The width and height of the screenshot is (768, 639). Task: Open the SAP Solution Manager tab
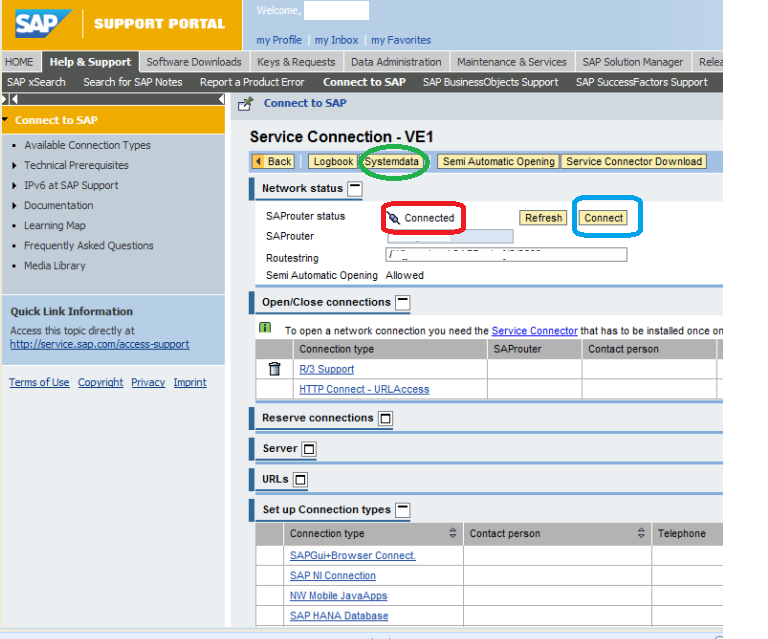(632, 62)
